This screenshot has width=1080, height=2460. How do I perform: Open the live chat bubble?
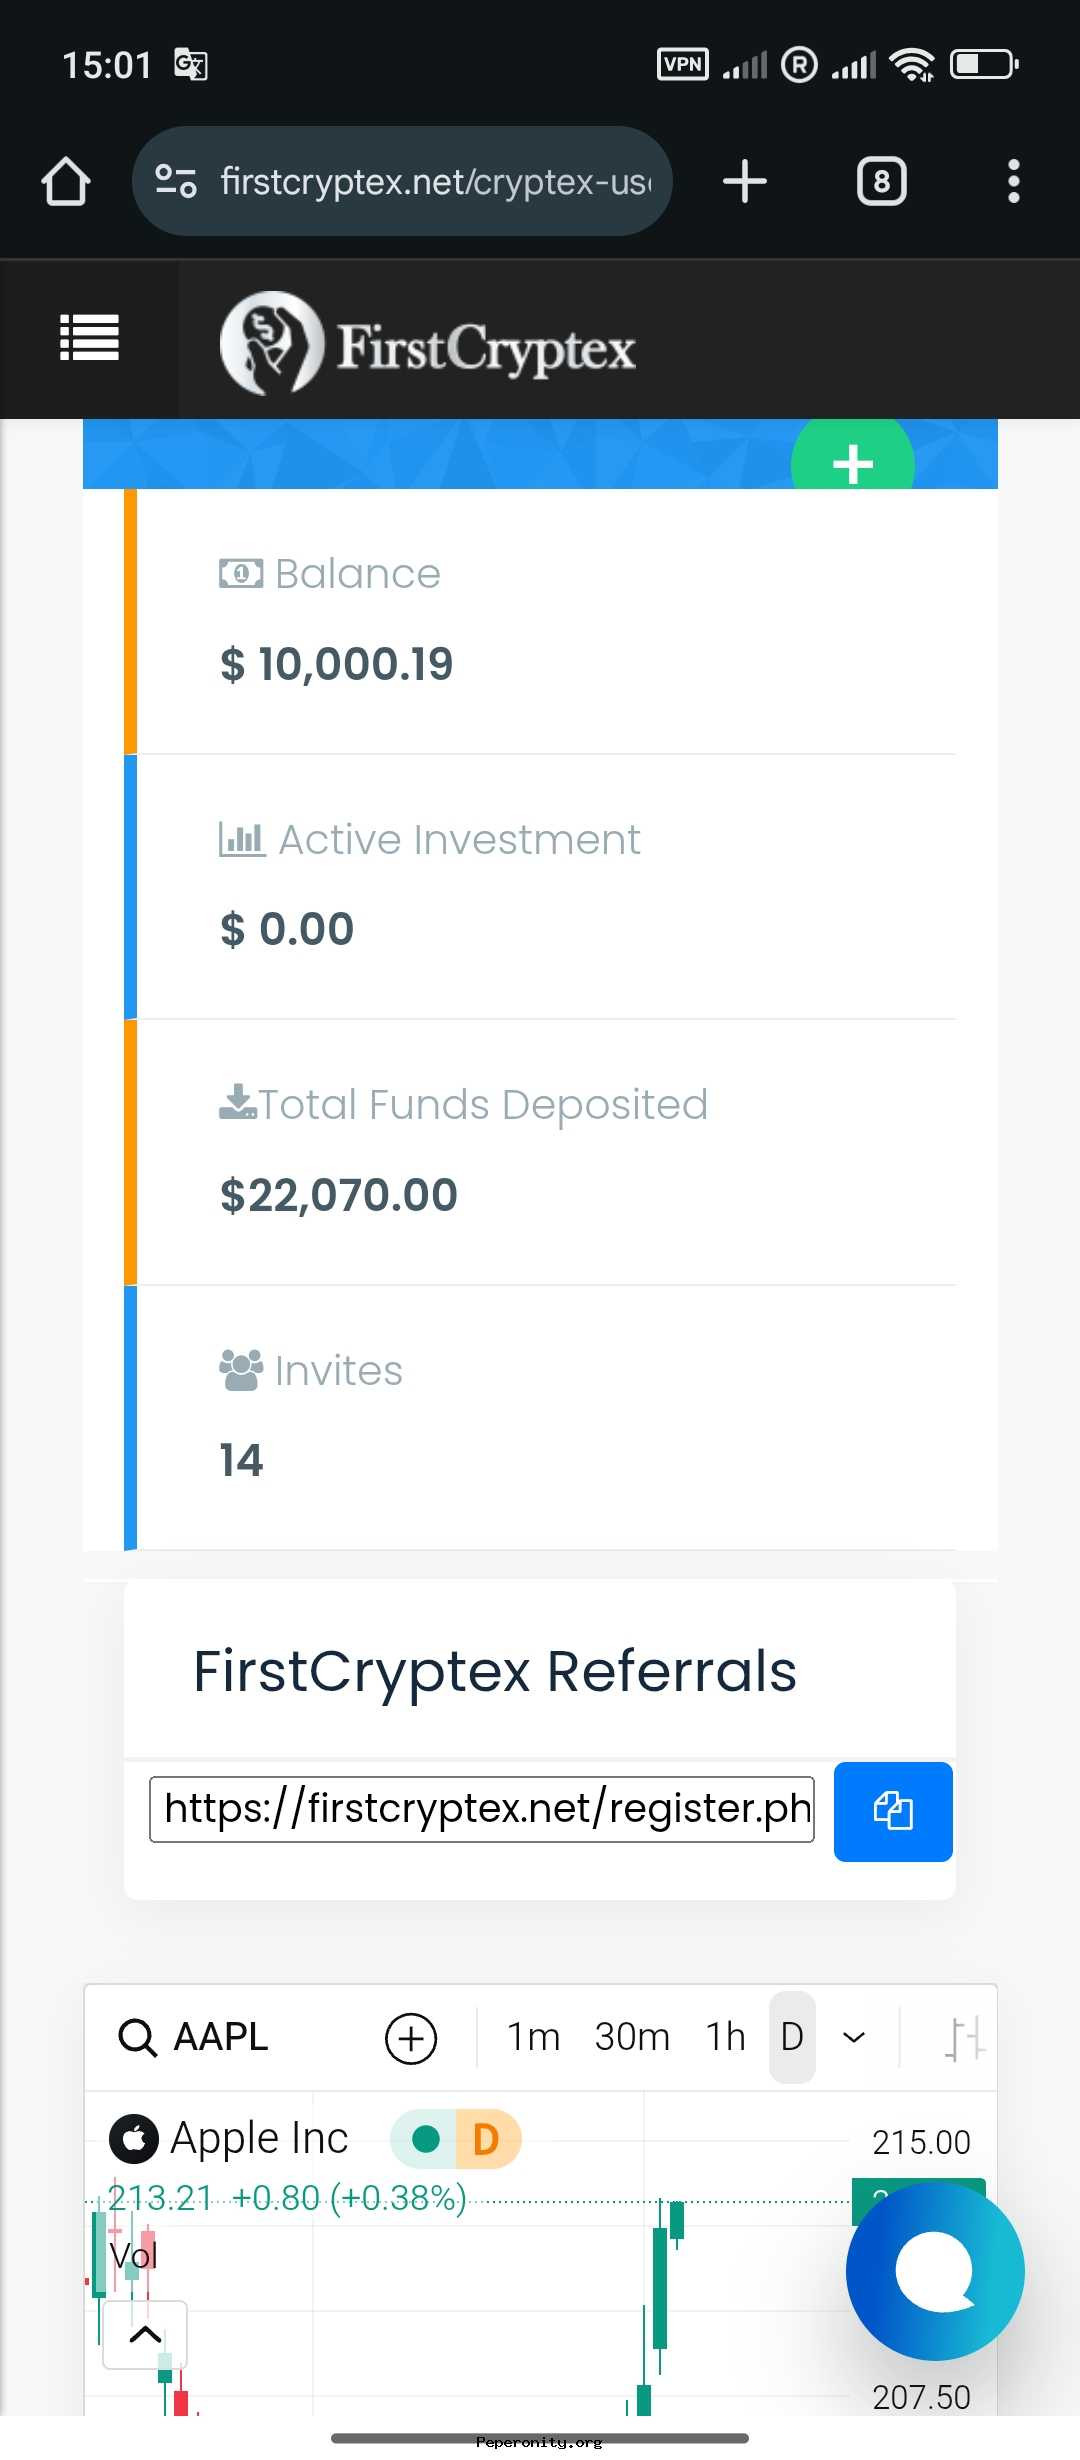pos(934,2271)
